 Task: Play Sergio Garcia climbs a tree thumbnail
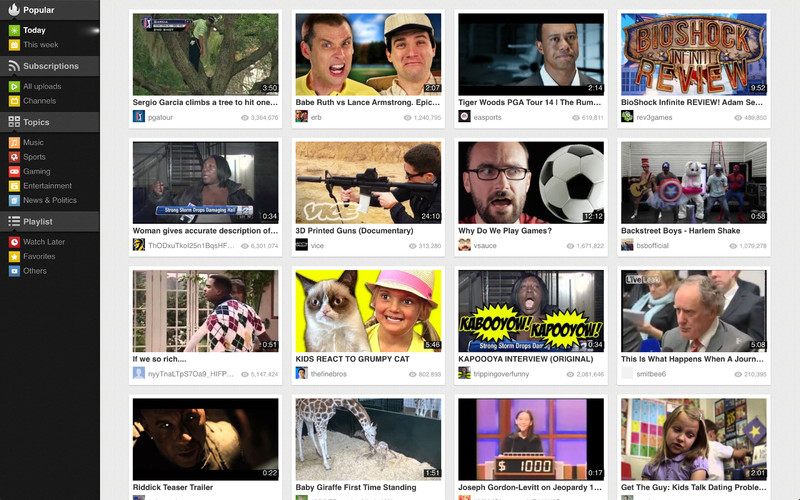206,54
